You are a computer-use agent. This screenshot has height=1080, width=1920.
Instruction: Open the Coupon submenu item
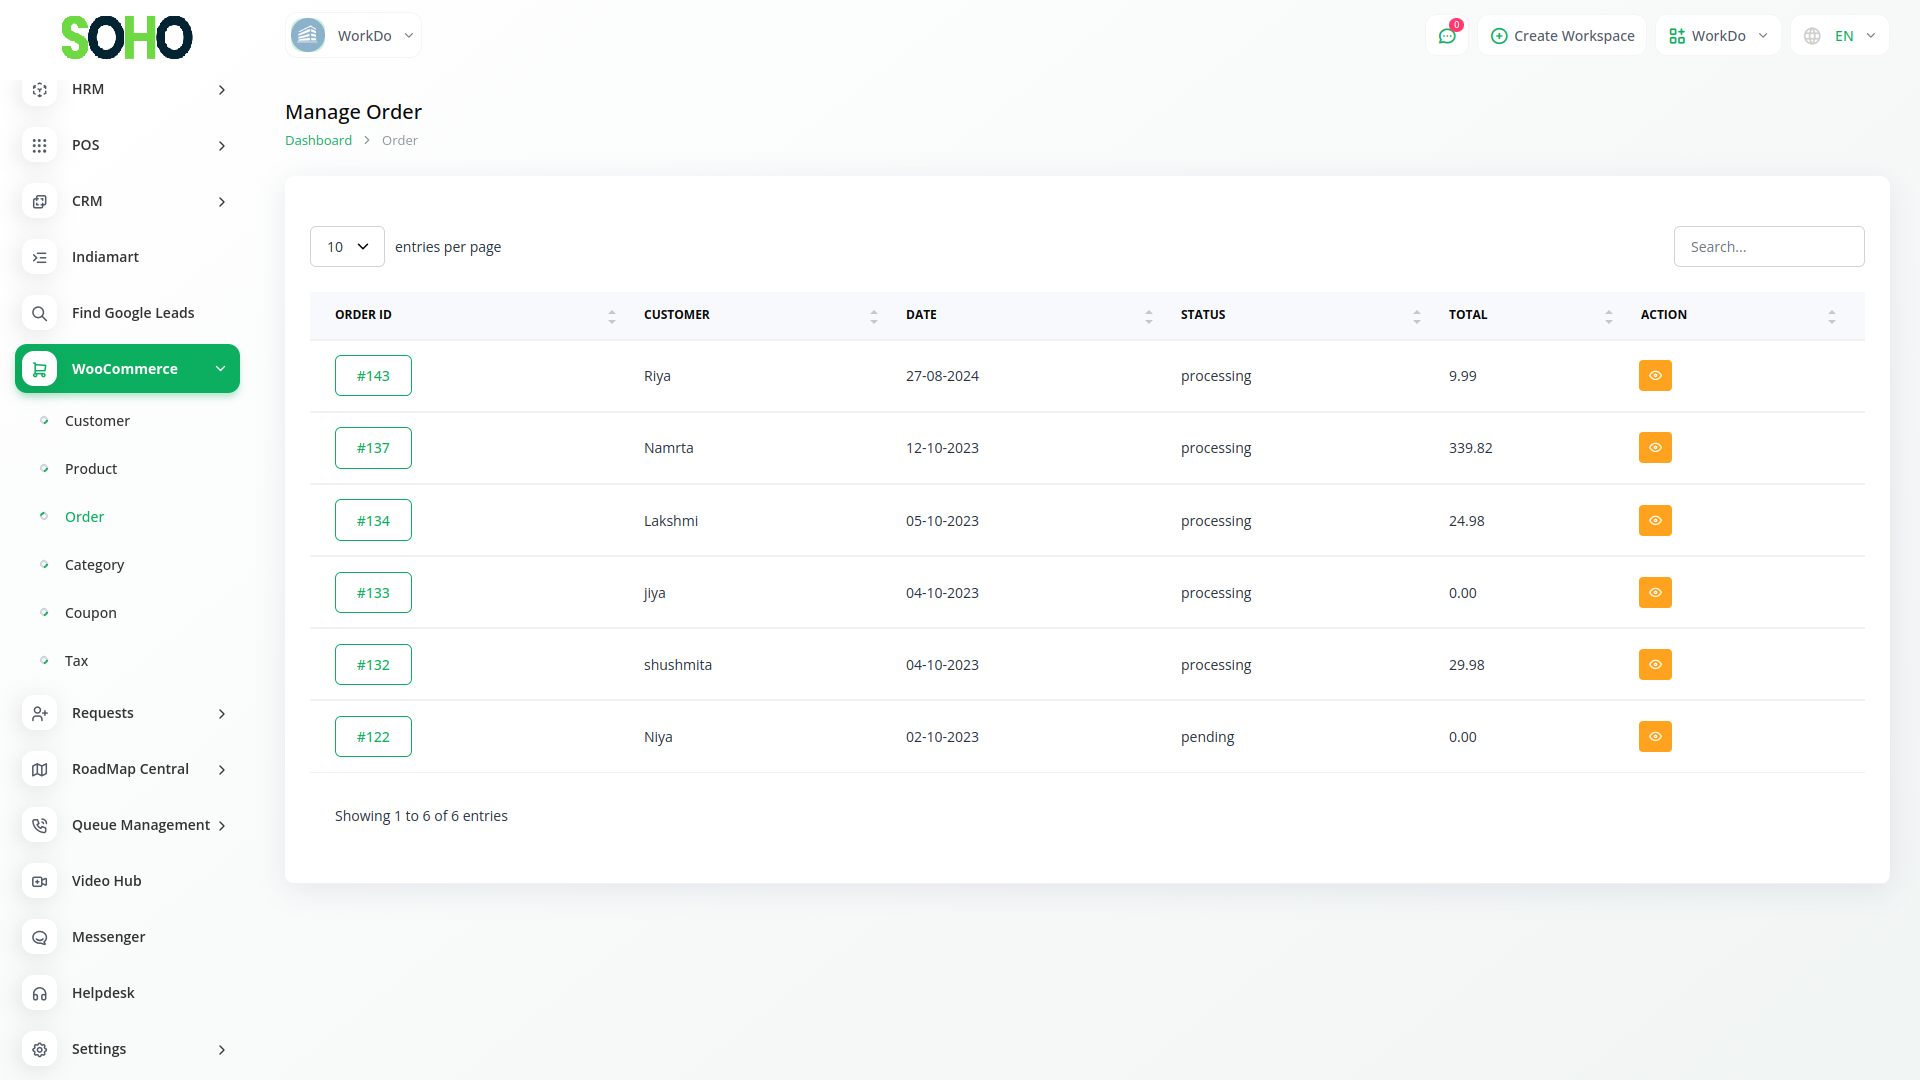coord(90,613)
